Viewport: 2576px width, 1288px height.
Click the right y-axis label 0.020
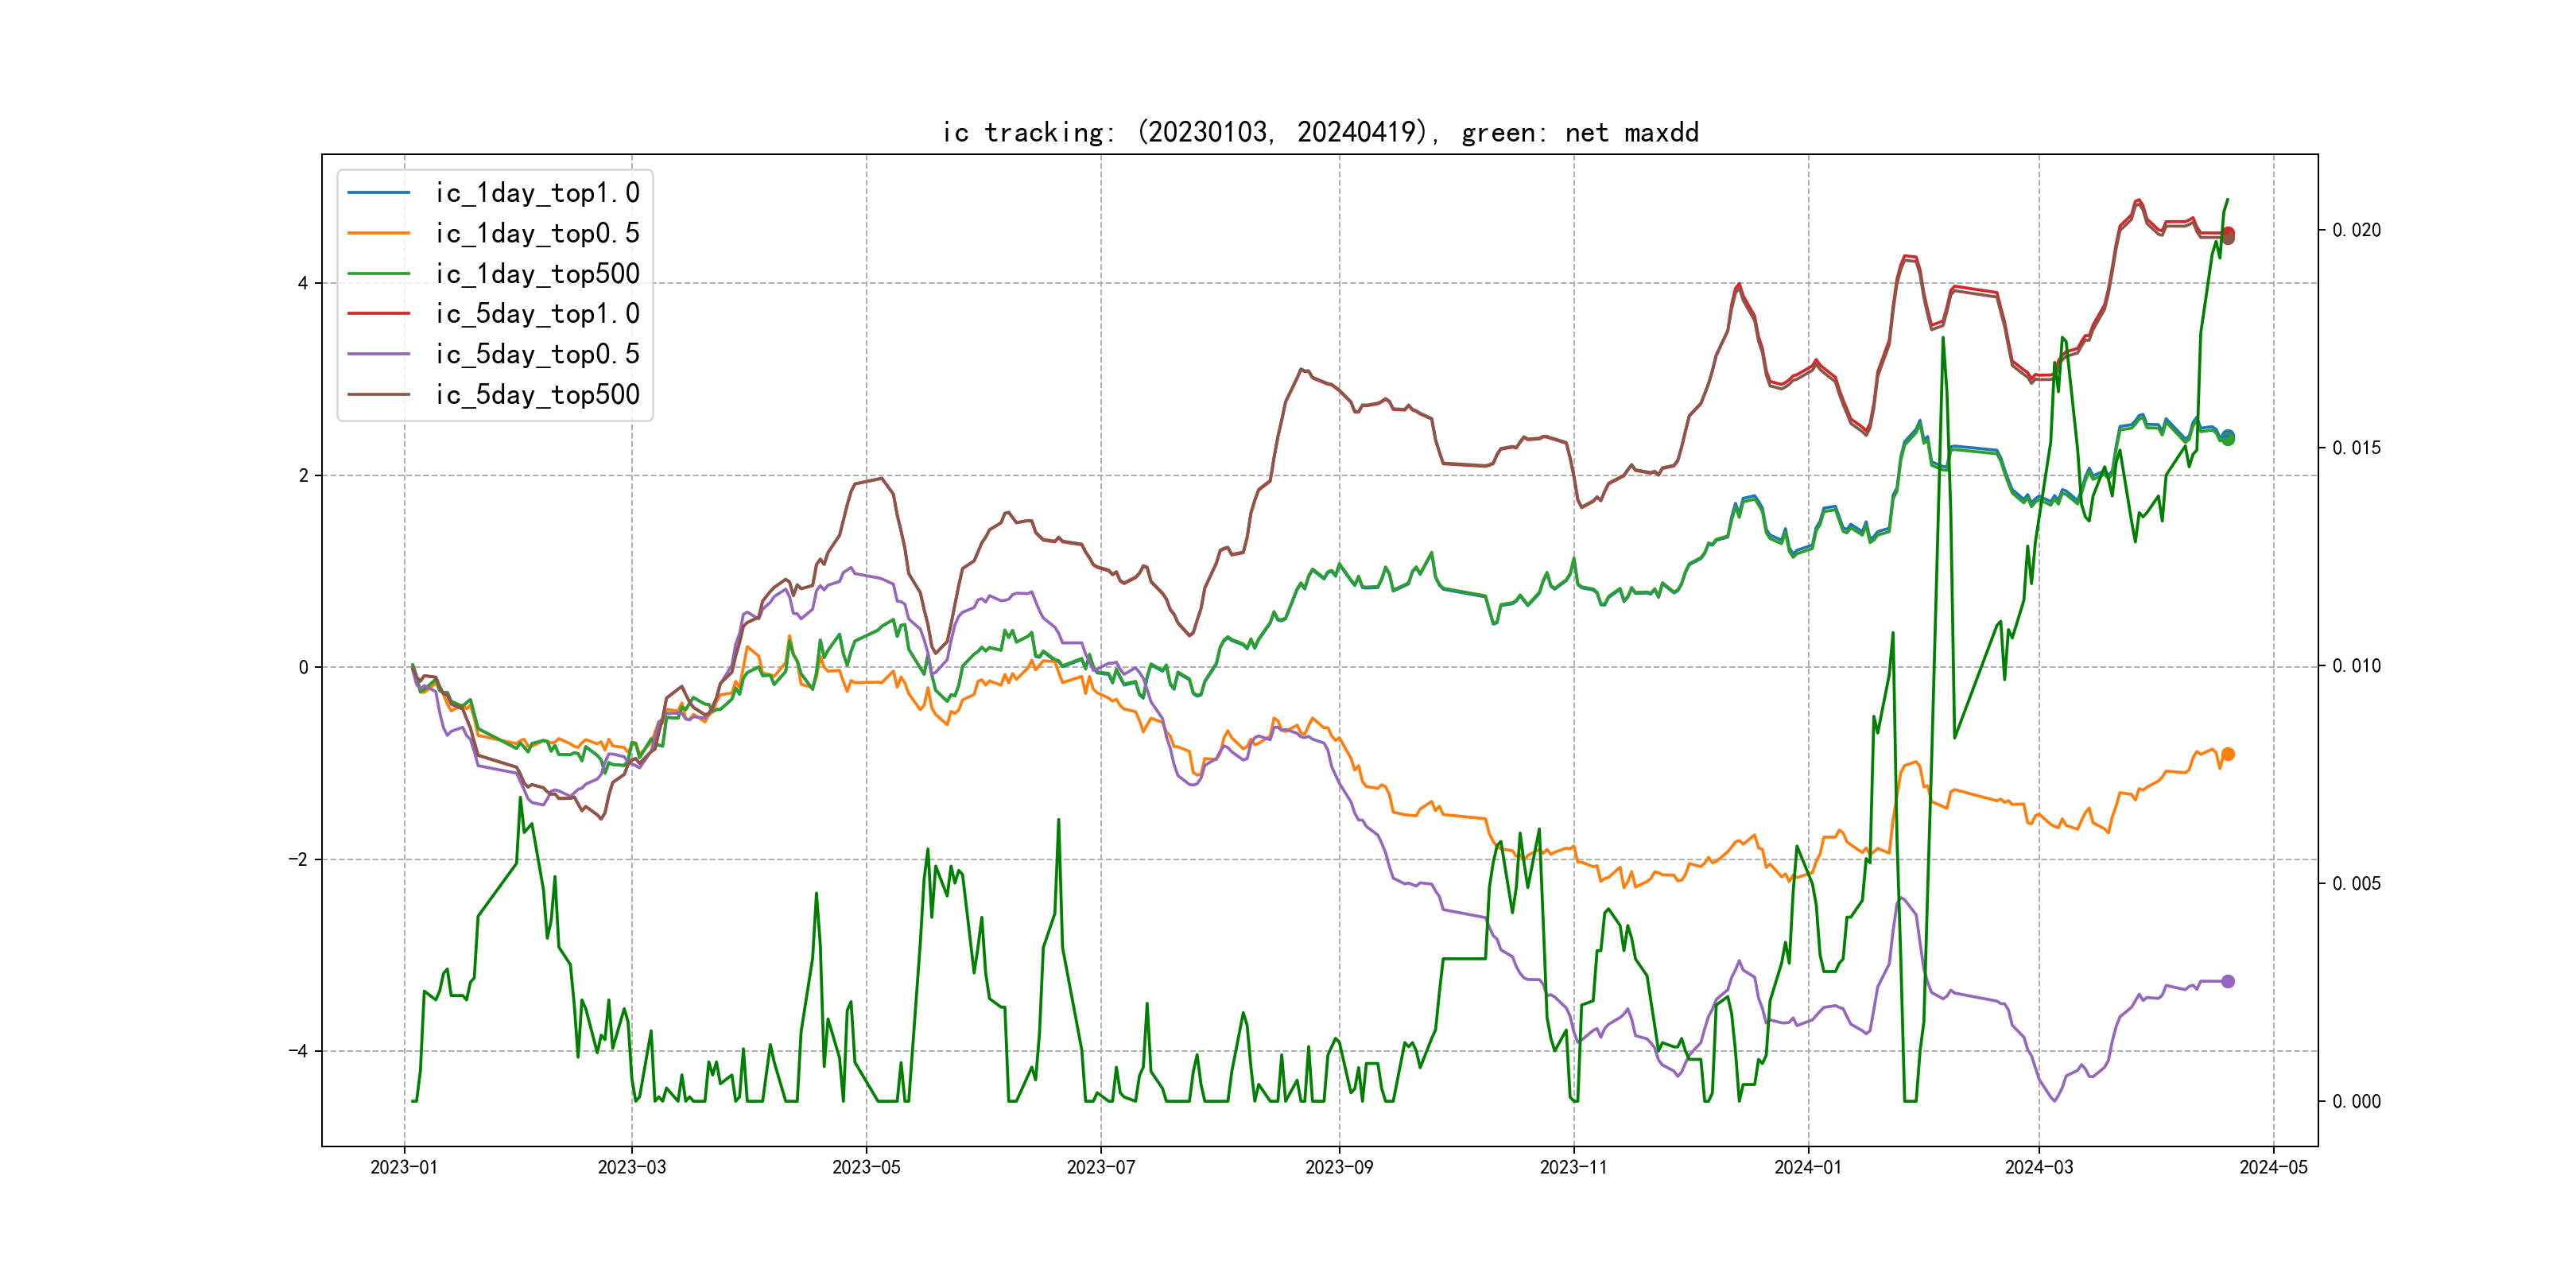pyautogui.click(x=2356, y=230)
